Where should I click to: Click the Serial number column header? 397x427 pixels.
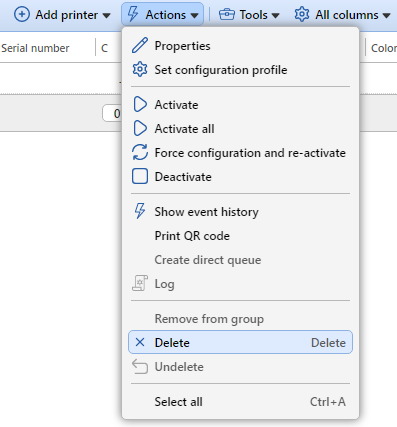35,48
